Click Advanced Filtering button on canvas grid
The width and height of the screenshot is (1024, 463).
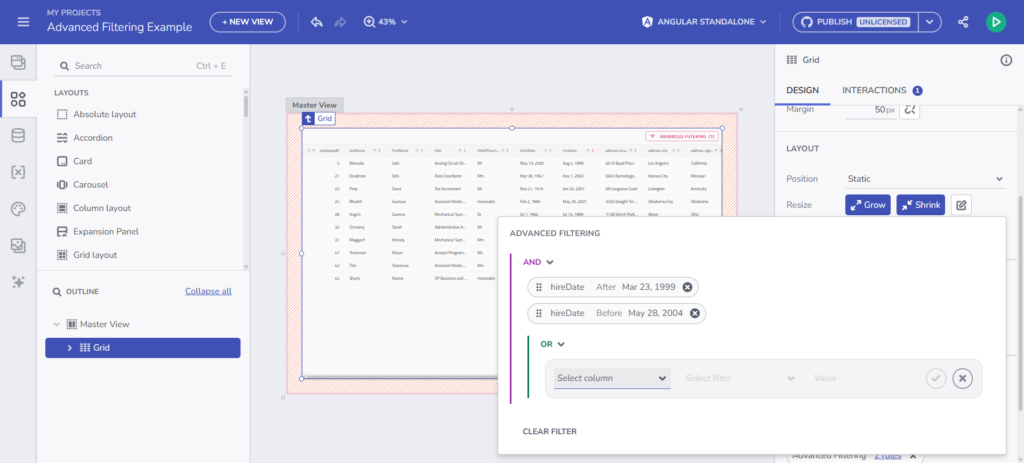pyautogui.click(x=682, y=136)
